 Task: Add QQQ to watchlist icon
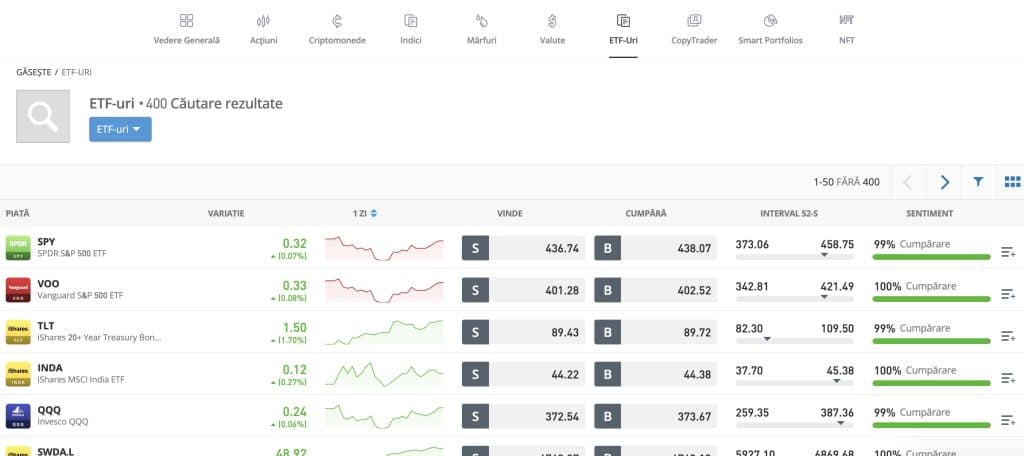tap(1008, 419)
